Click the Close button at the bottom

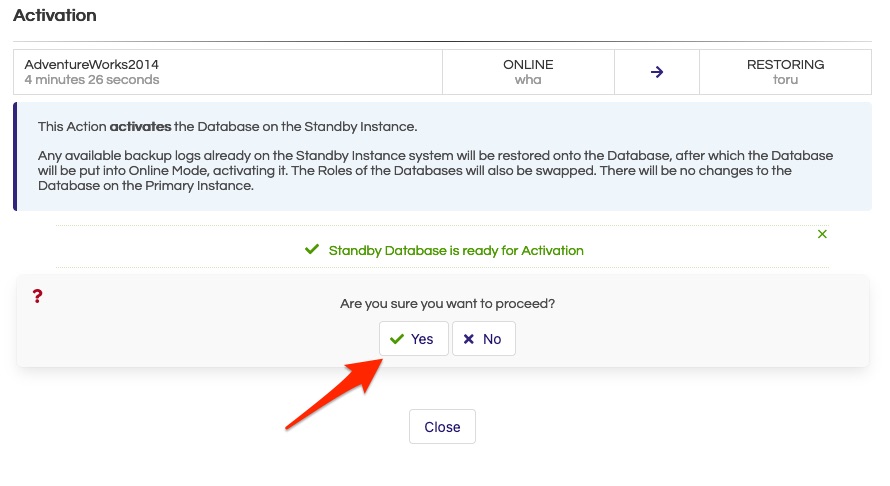(442, 426)
